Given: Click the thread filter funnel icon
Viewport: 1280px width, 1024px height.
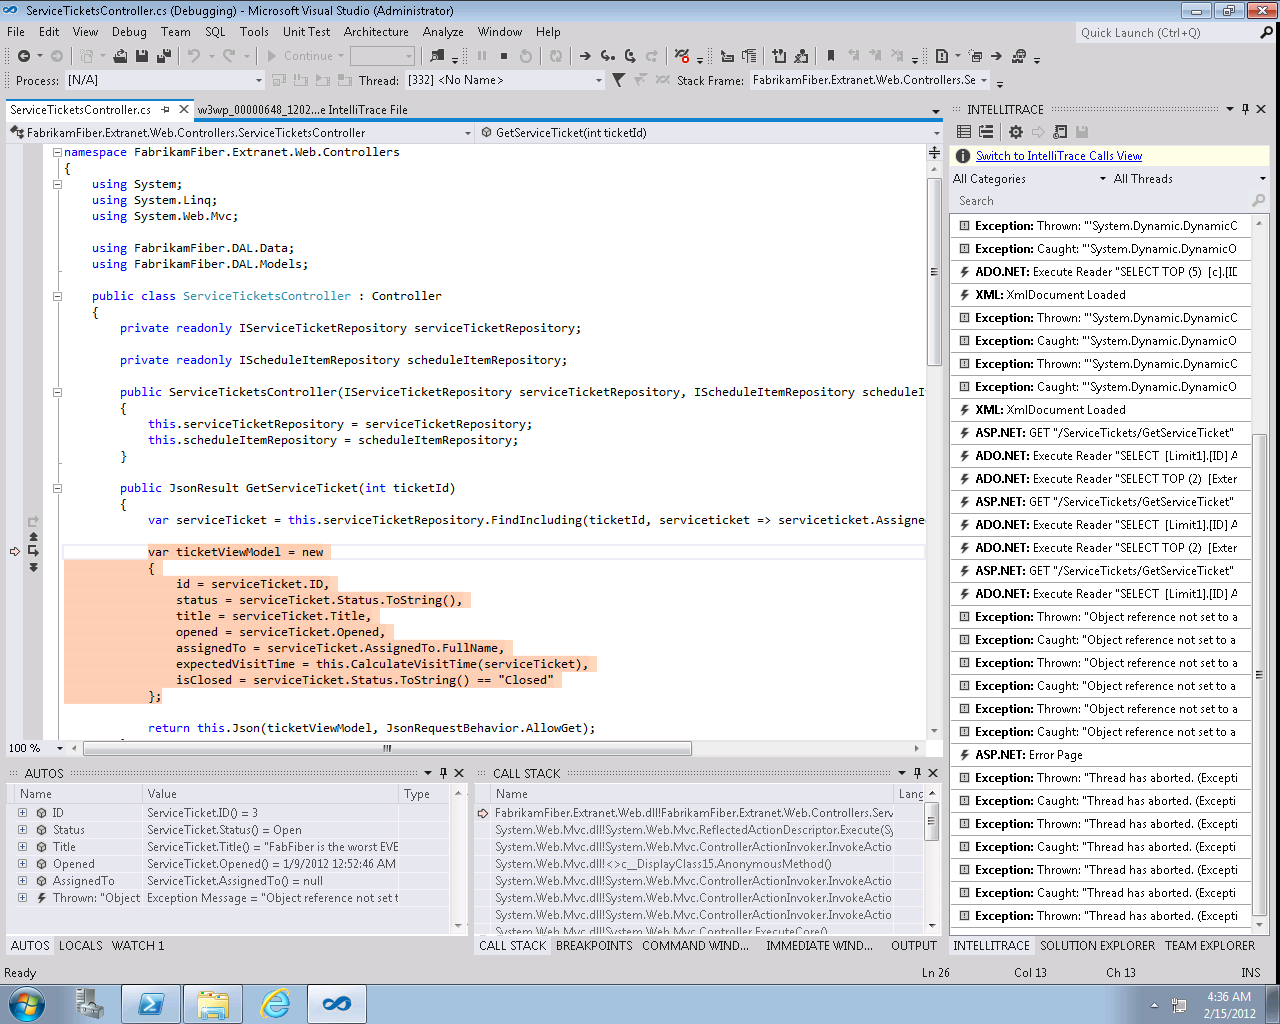Looking at the screenshot, I should point(619,80).
